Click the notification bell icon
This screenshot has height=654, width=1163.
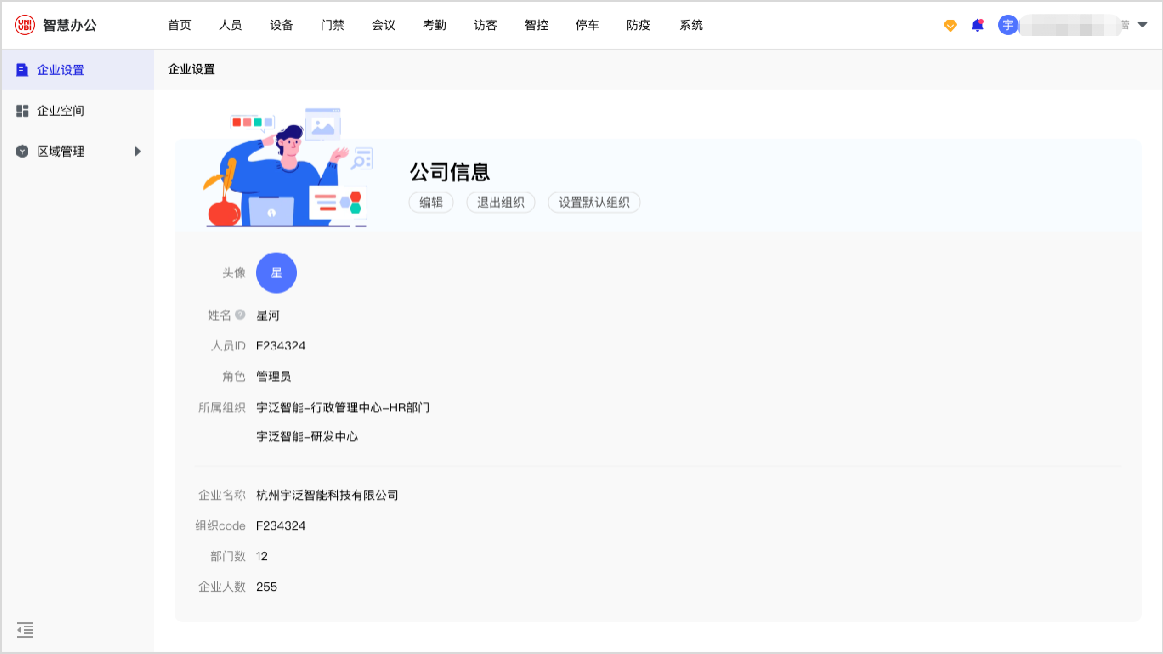tap(977, 25)
